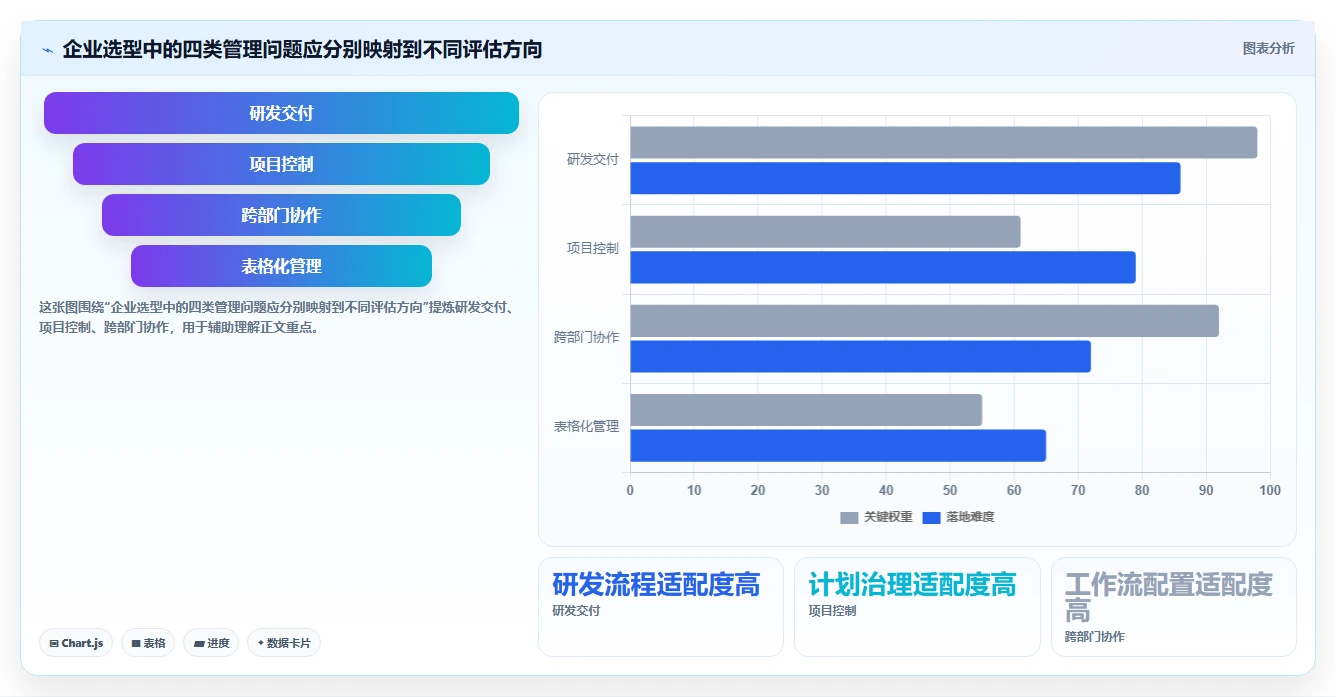Viewport: 1336px width, 697px height.
Task: Click the 数据卡片 tag chip
Action: pos(284,643)
